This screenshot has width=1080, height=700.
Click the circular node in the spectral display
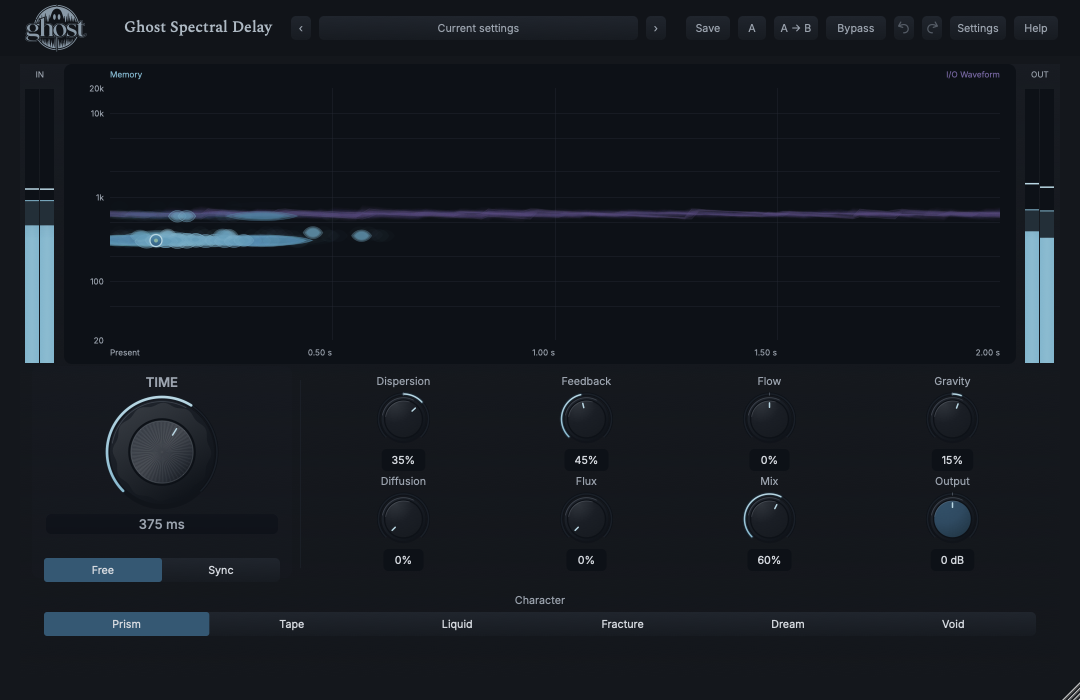coord(156,240)
